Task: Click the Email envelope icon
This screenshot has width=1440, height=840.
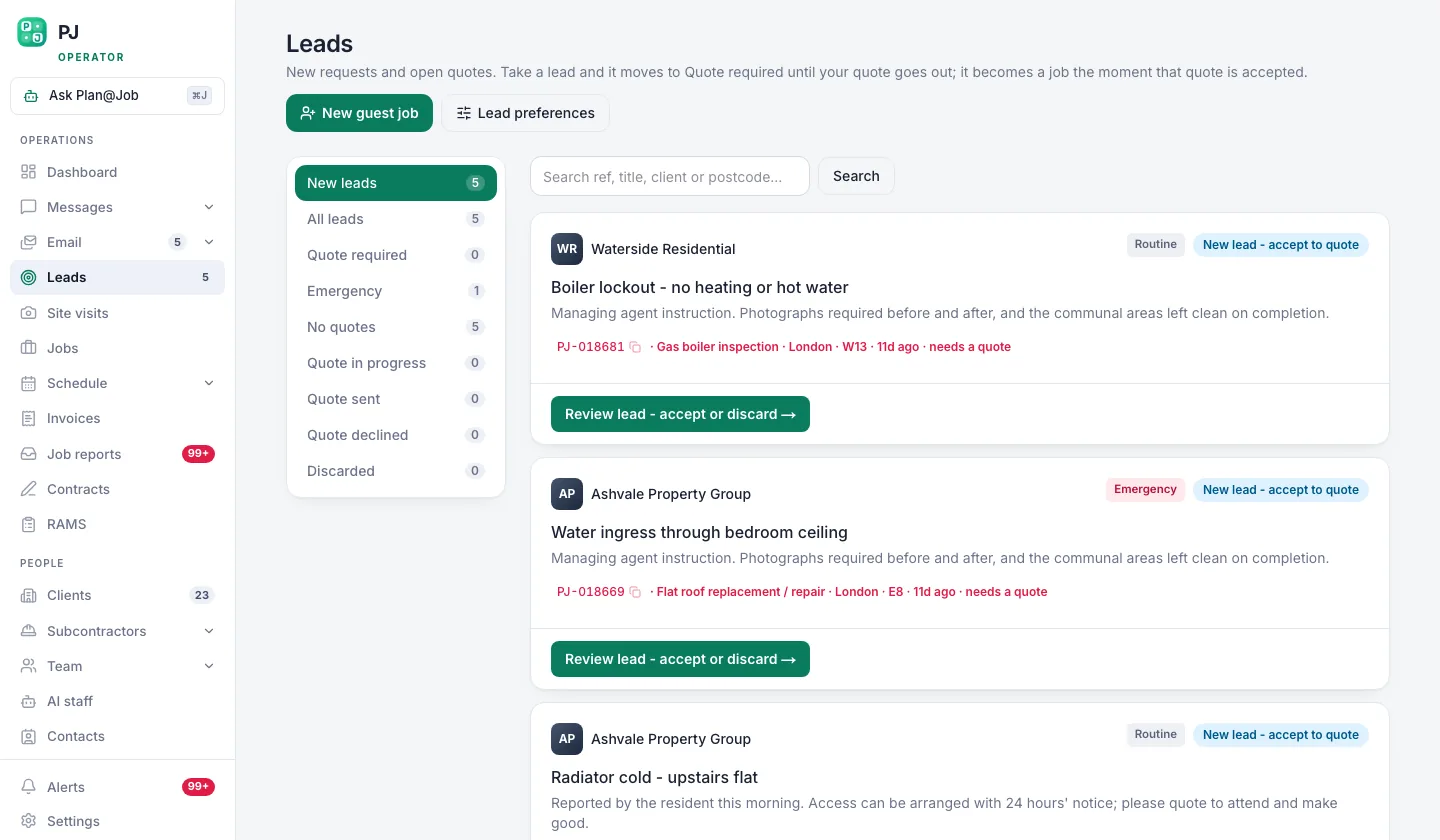Action: [x=29, y=242]
